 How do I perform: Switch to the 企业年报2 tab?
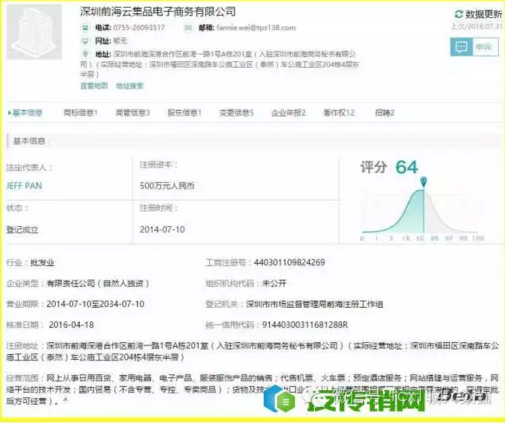[x=288, y=113]
